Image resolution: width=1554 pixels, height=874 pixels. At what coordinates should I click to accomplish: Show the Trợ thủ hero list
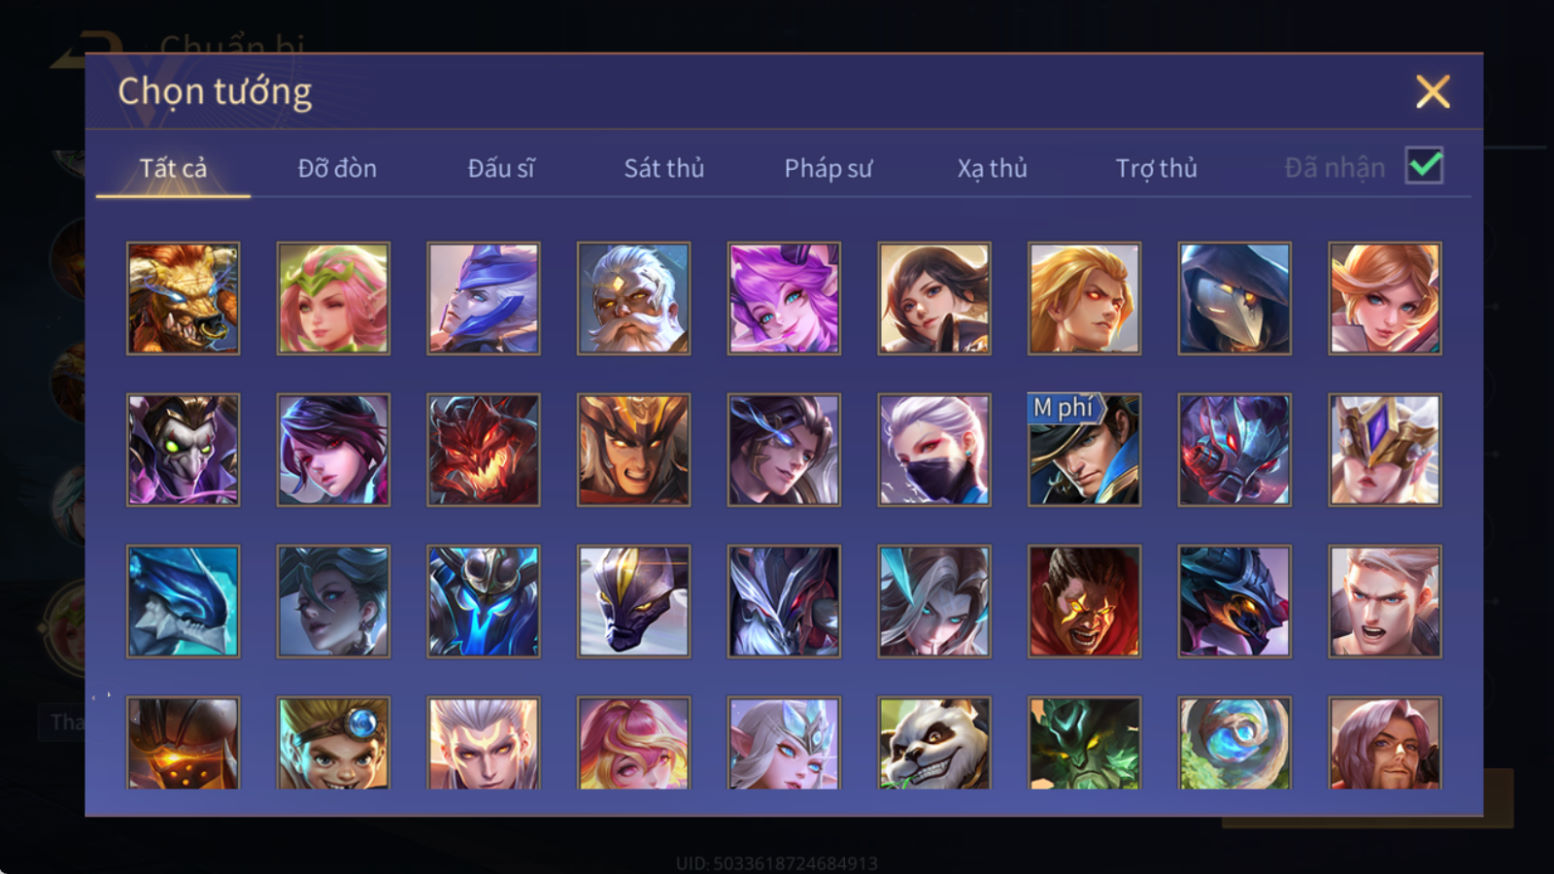pos(1156,168)
